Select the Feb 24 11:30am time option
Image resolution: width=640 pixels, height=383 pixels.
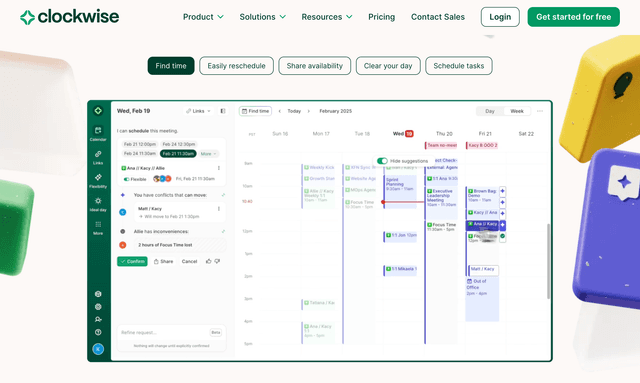140,154
